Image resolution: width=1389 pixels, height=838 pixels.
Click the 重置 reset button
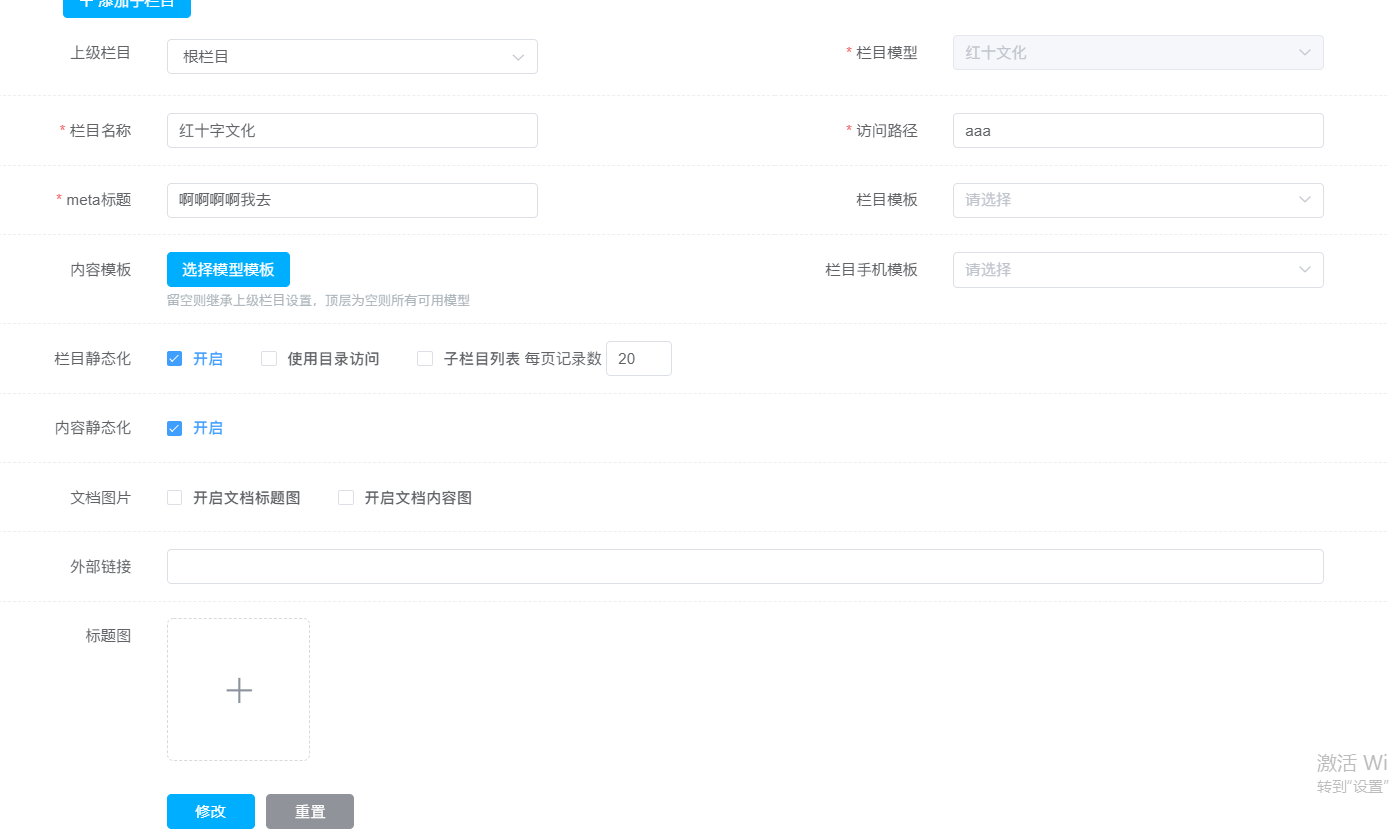pos(310,812)
